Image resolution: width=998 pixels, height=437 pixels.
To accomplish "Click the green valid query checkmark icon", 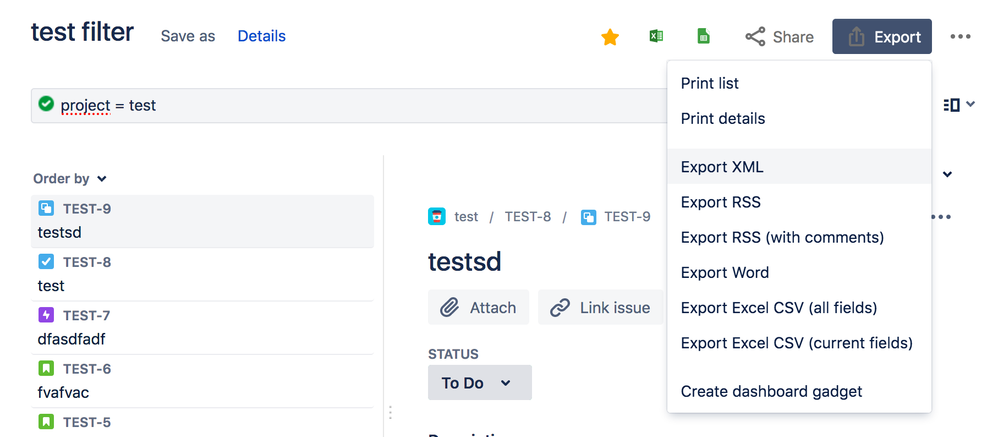I will 46,103.
